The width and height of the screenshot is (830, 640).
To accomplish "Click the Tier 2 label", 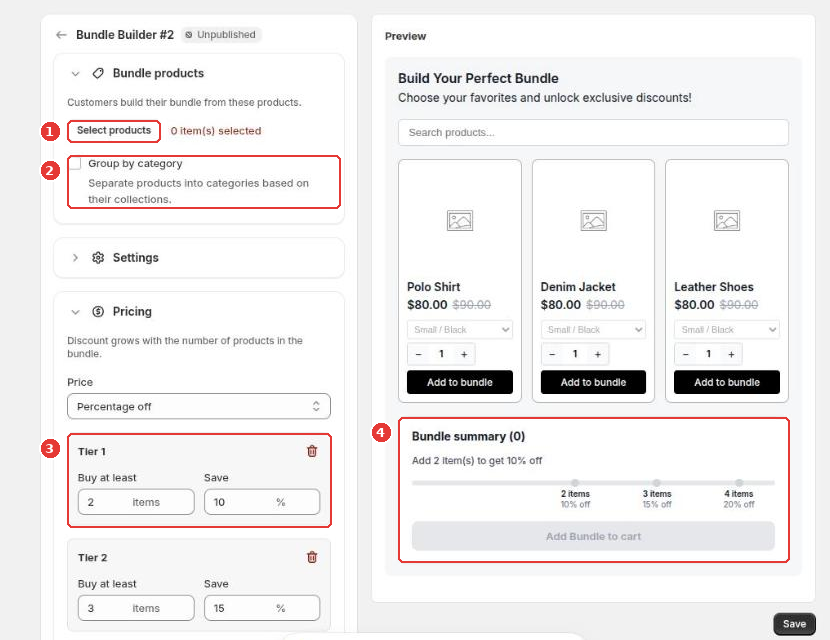I will point(92,557).
